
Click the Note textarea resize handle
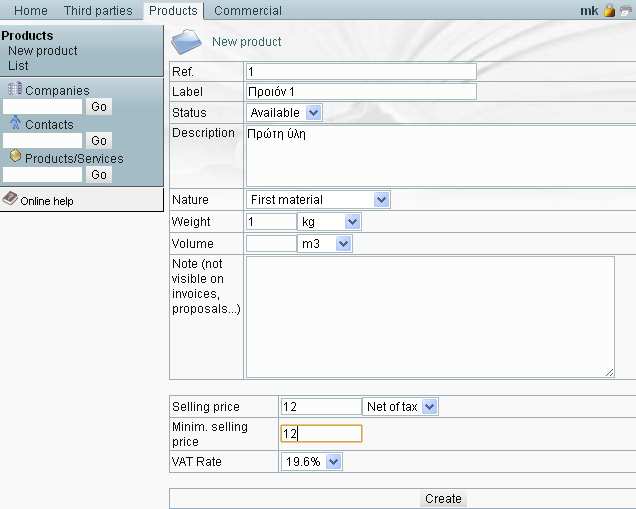click(609, 372)
